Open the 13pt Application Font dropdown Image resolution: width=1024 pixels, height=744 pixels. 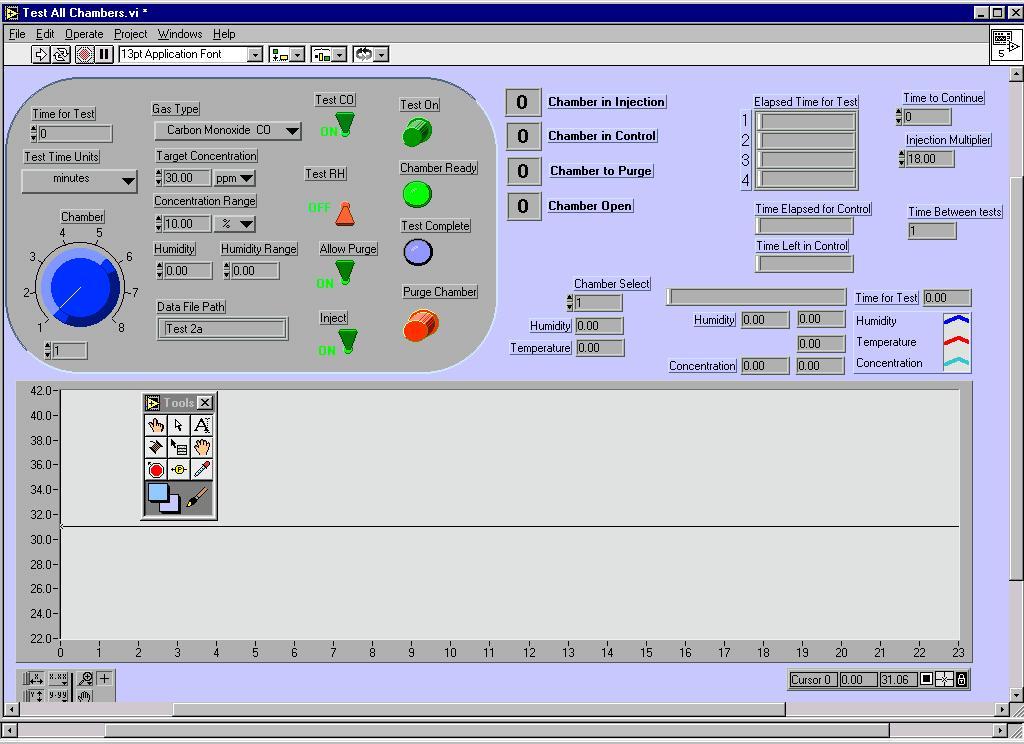(254, 55)
